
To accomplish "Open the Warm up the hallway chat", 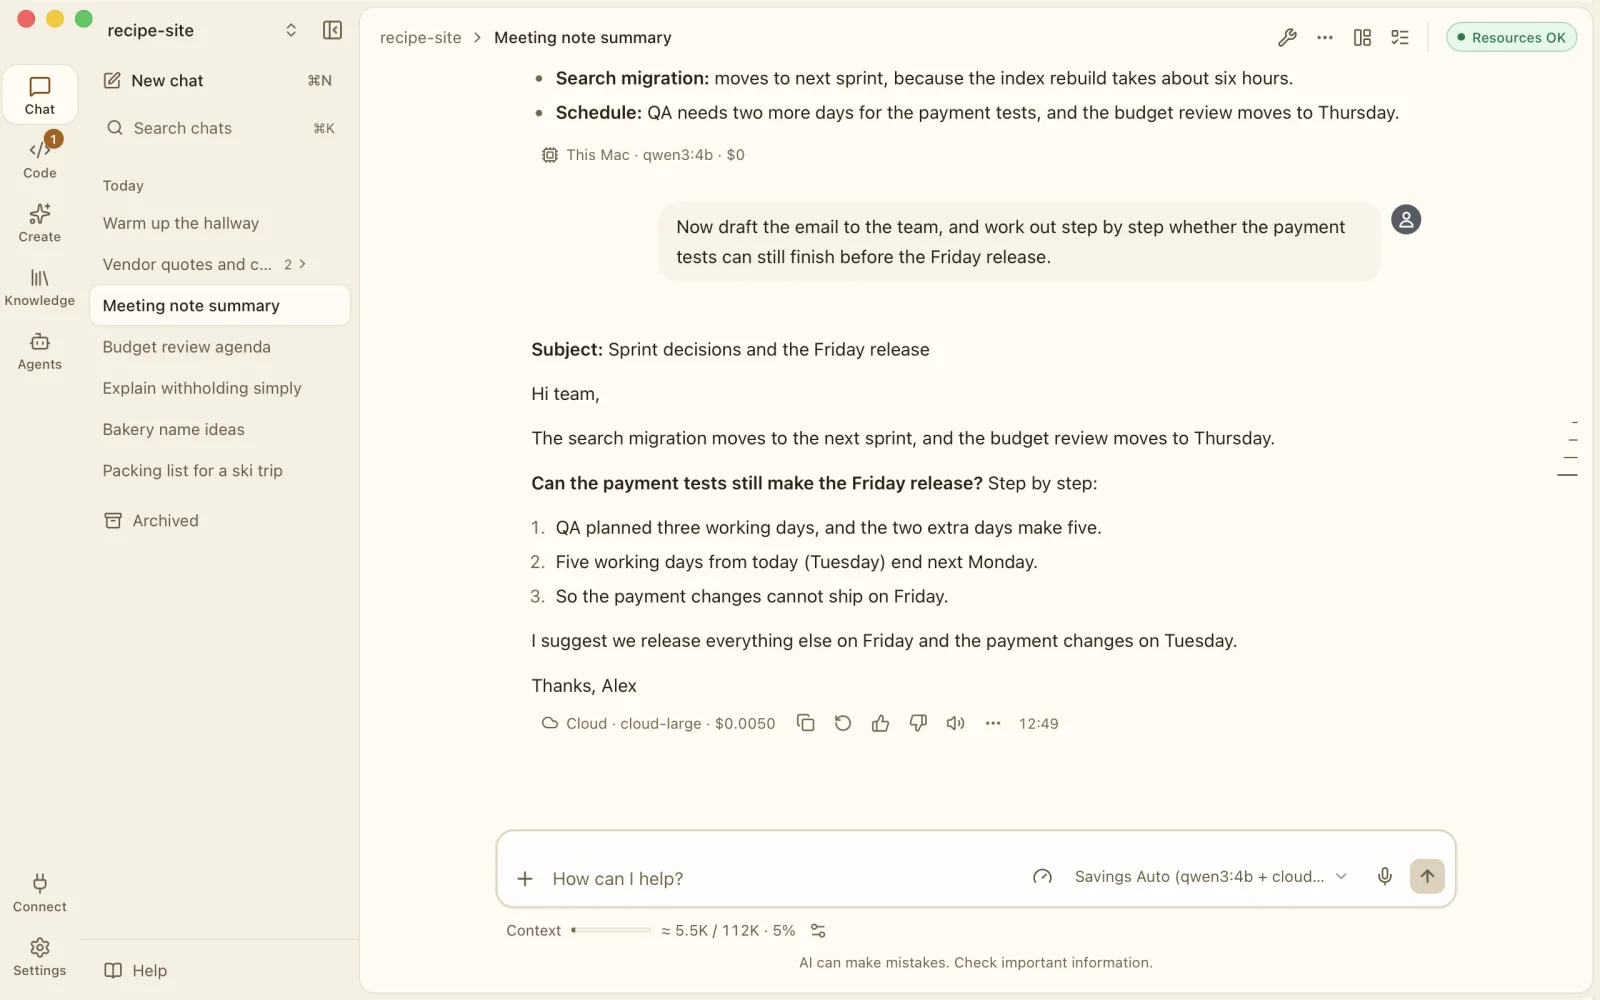I will [x=220, y=223].
